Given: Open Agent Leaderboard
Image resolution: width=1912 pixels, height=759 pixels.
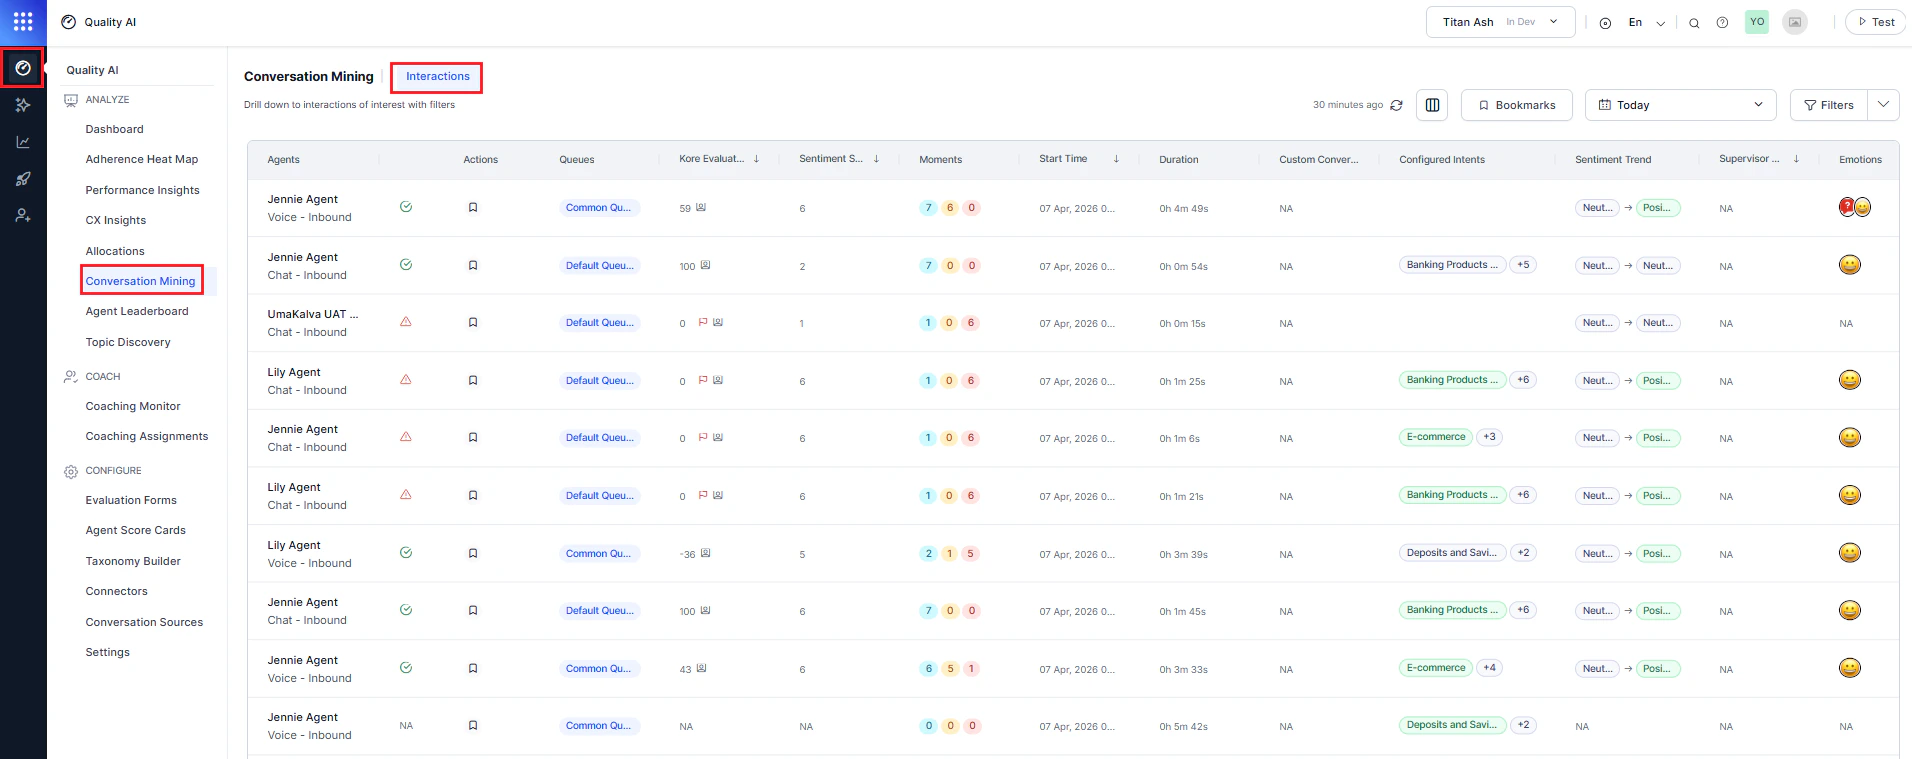Looking at the screenshot, I should [x=137, y=311].
